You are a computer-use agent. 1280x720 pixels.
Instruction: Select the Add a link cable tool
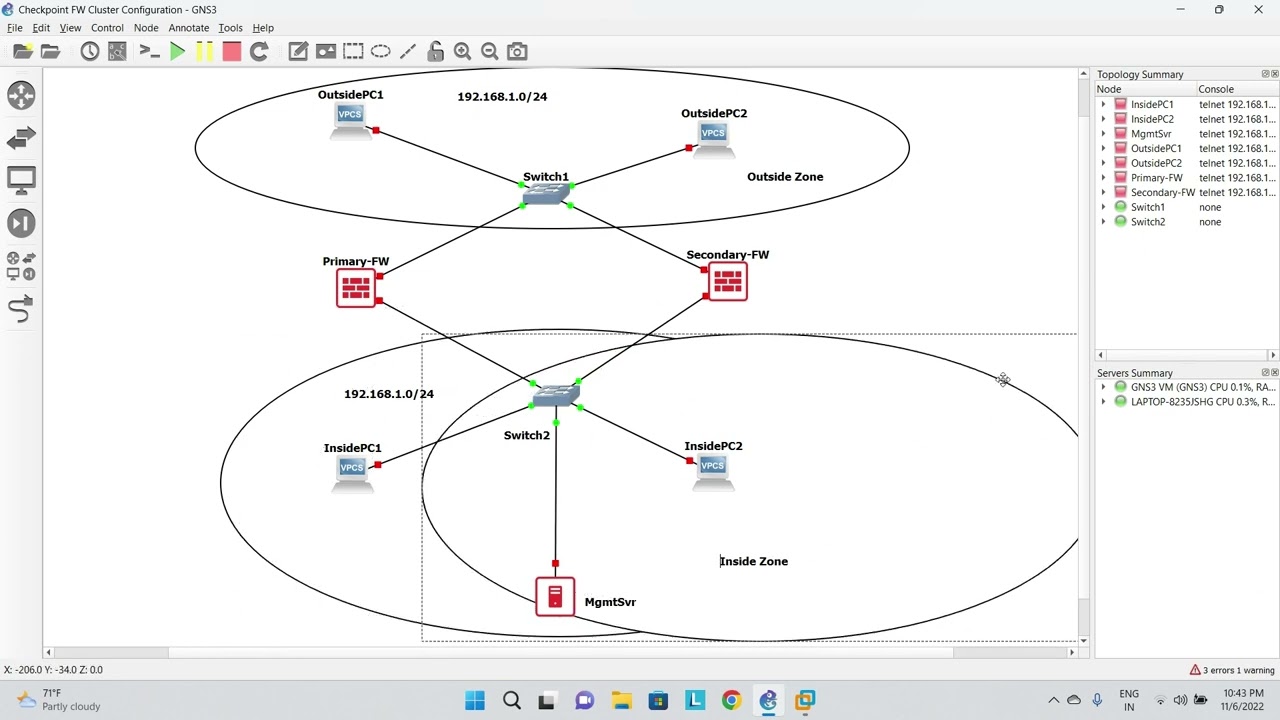tap(21, 309)
